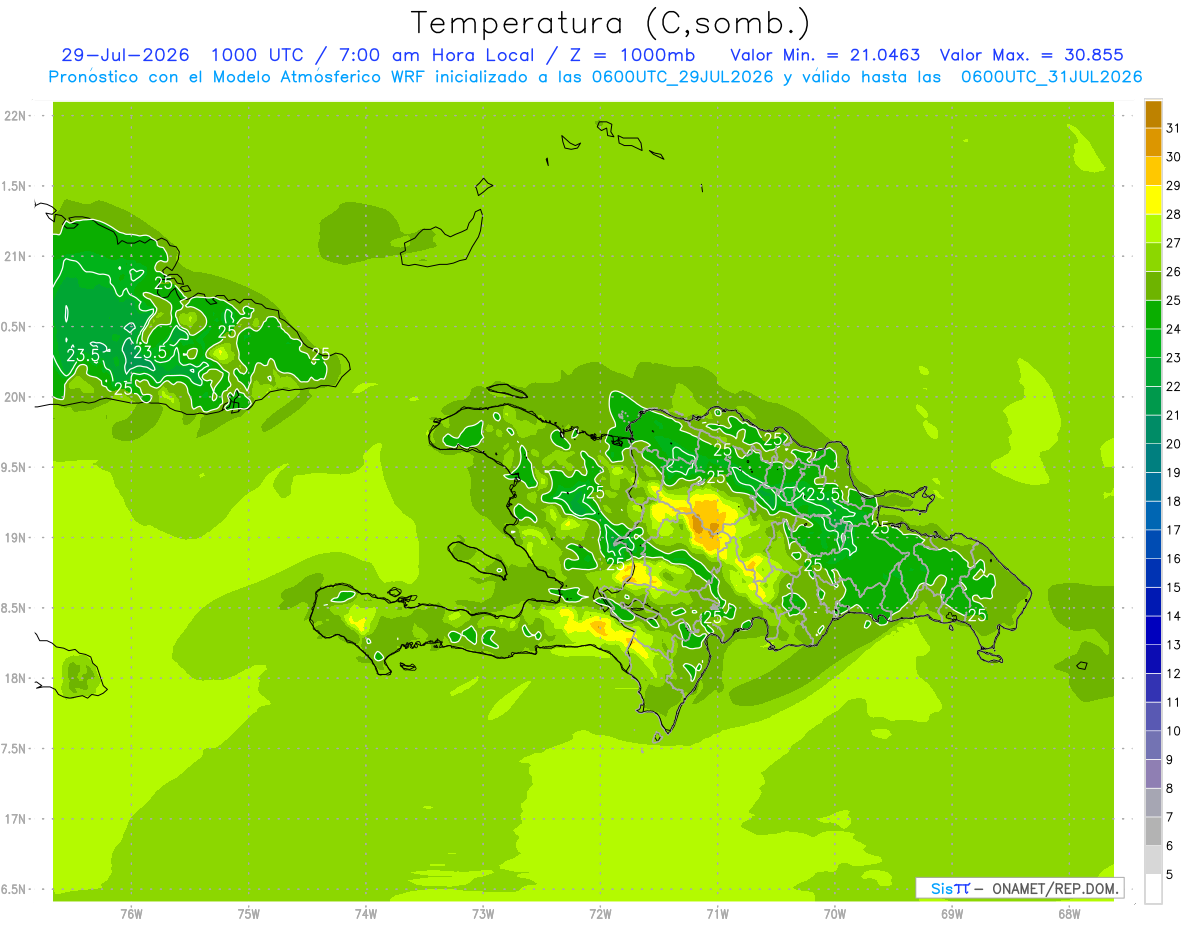
Task: Click the 76W longitude axis label
Action: (131, 913)
